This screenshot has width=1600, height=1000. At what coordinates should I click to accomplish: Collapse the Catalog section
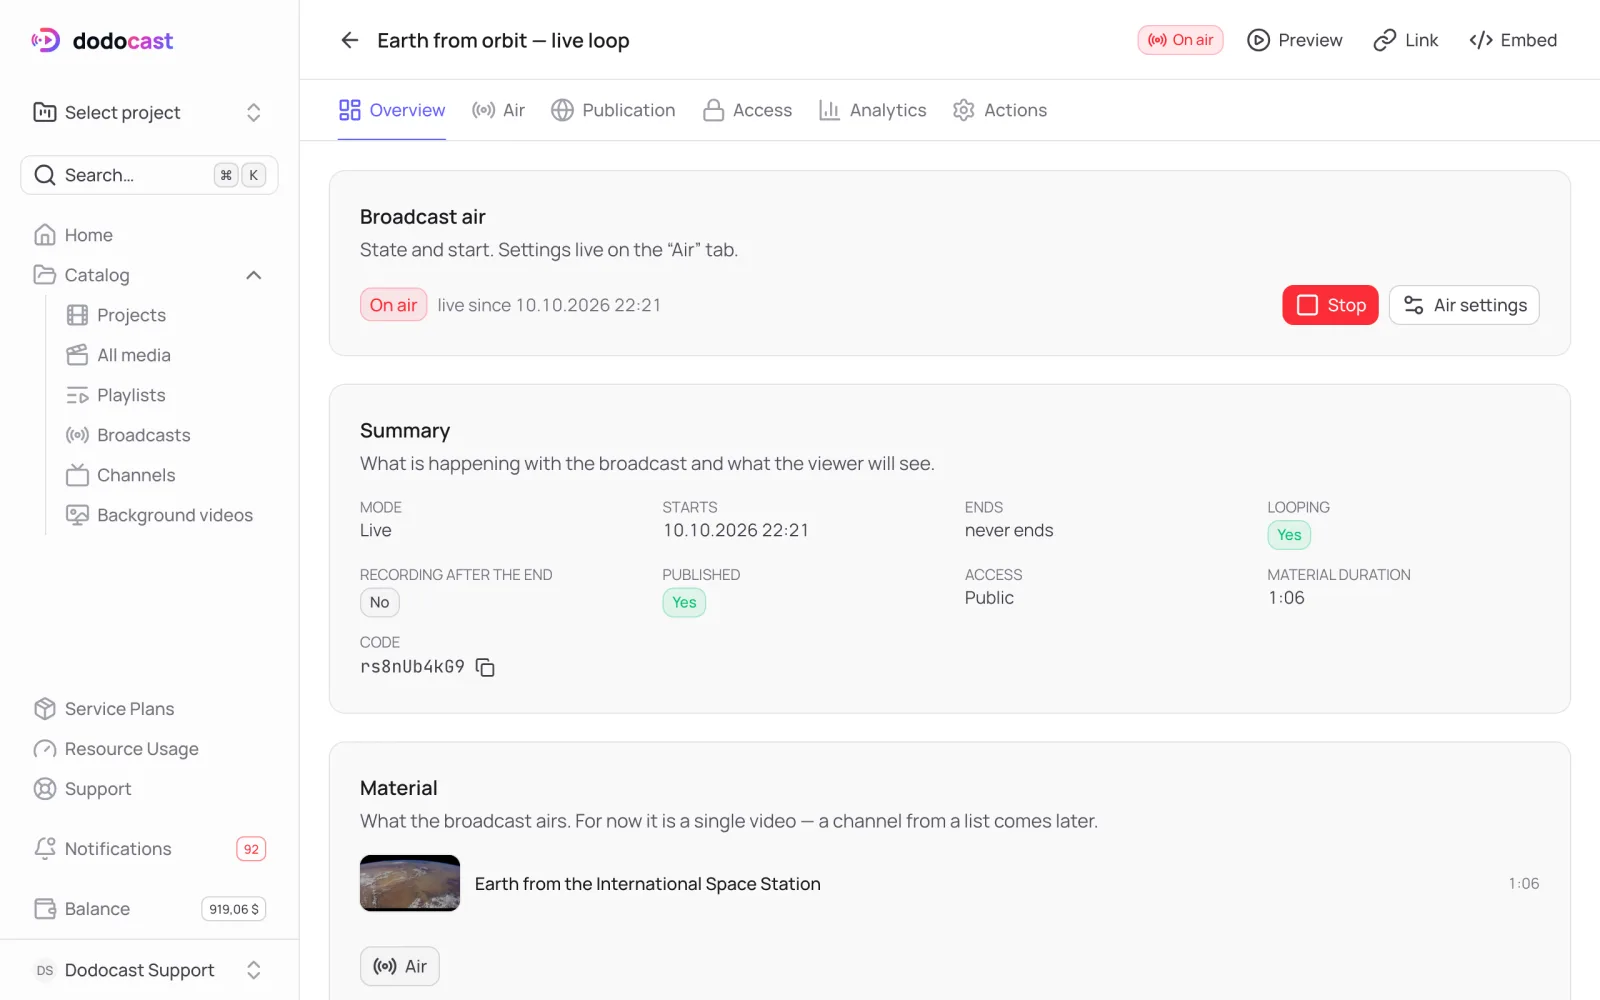click(254, 275)
